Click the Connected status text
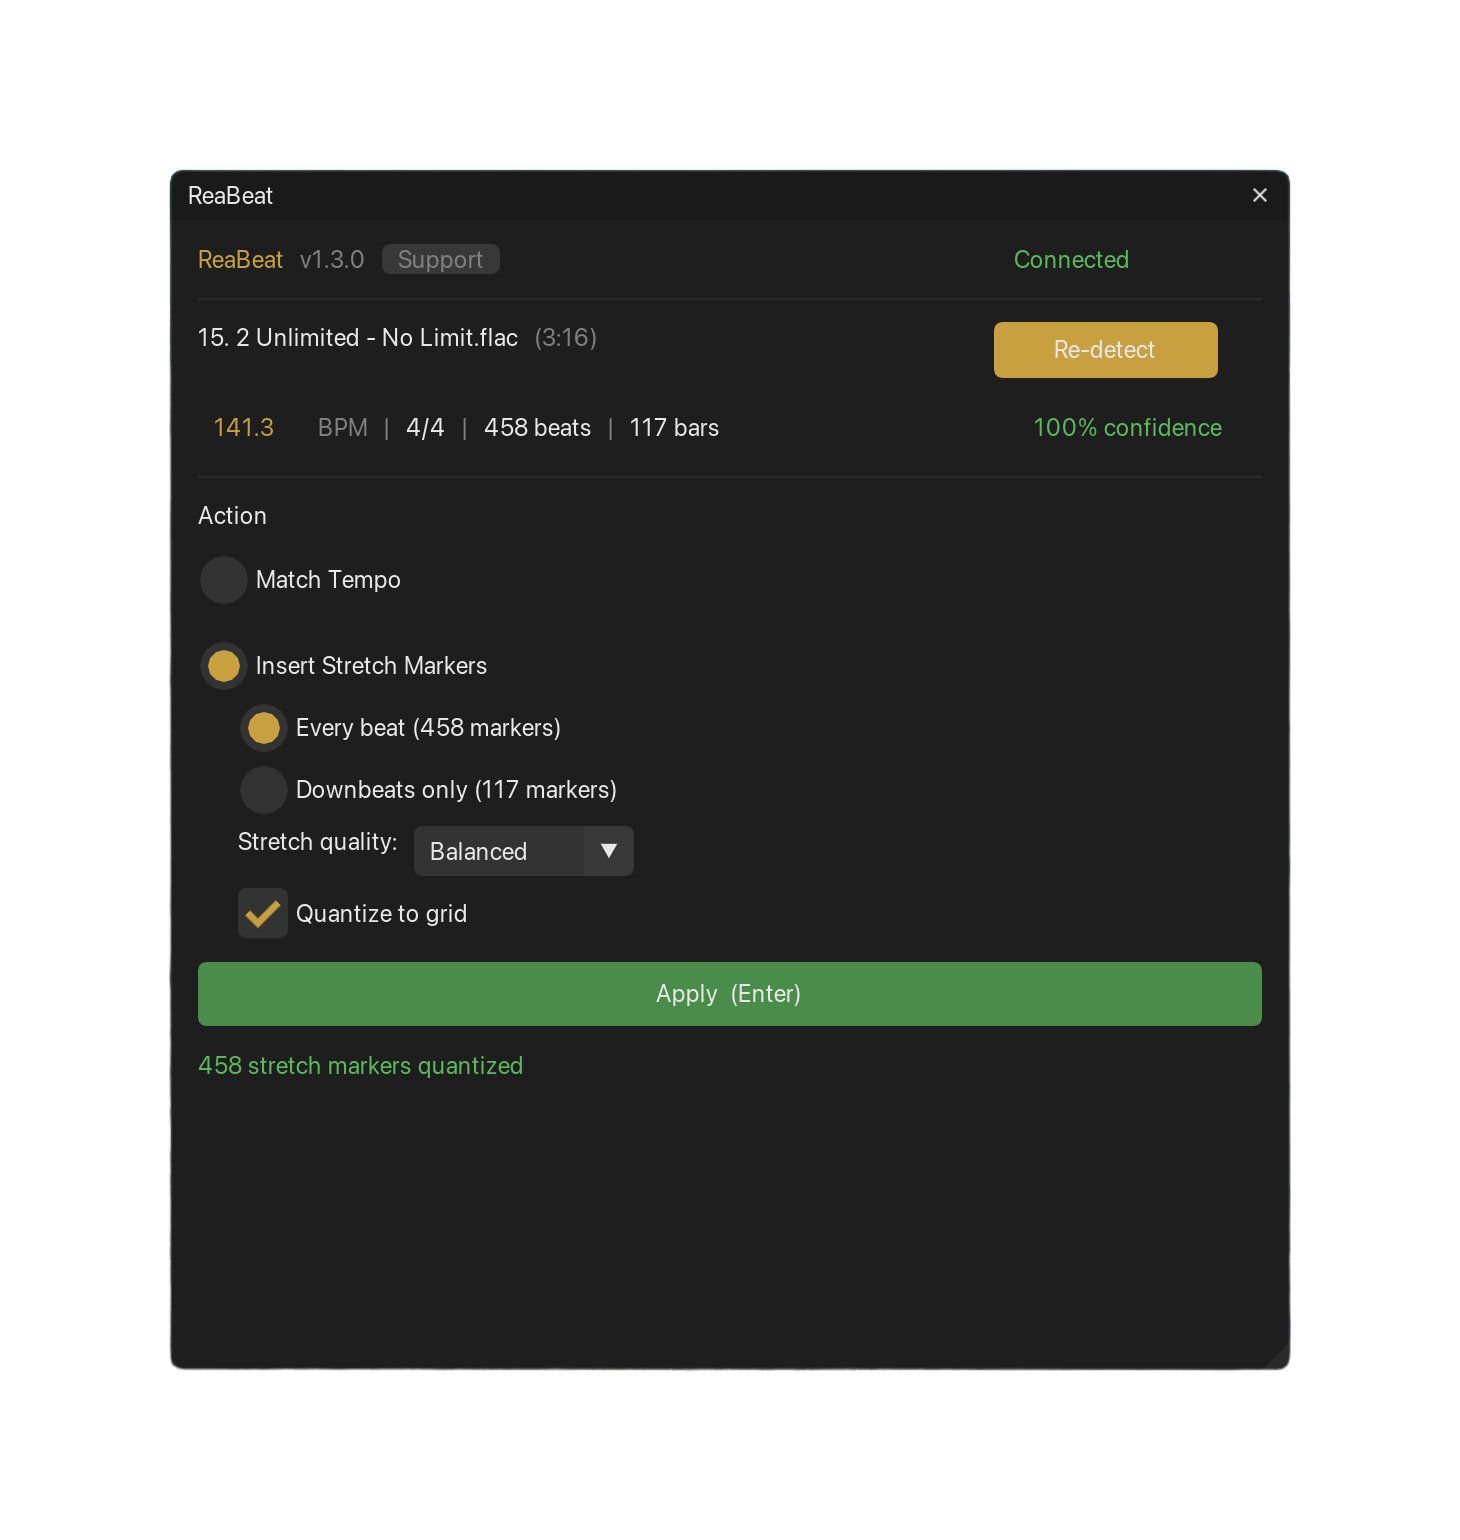 1071,260
